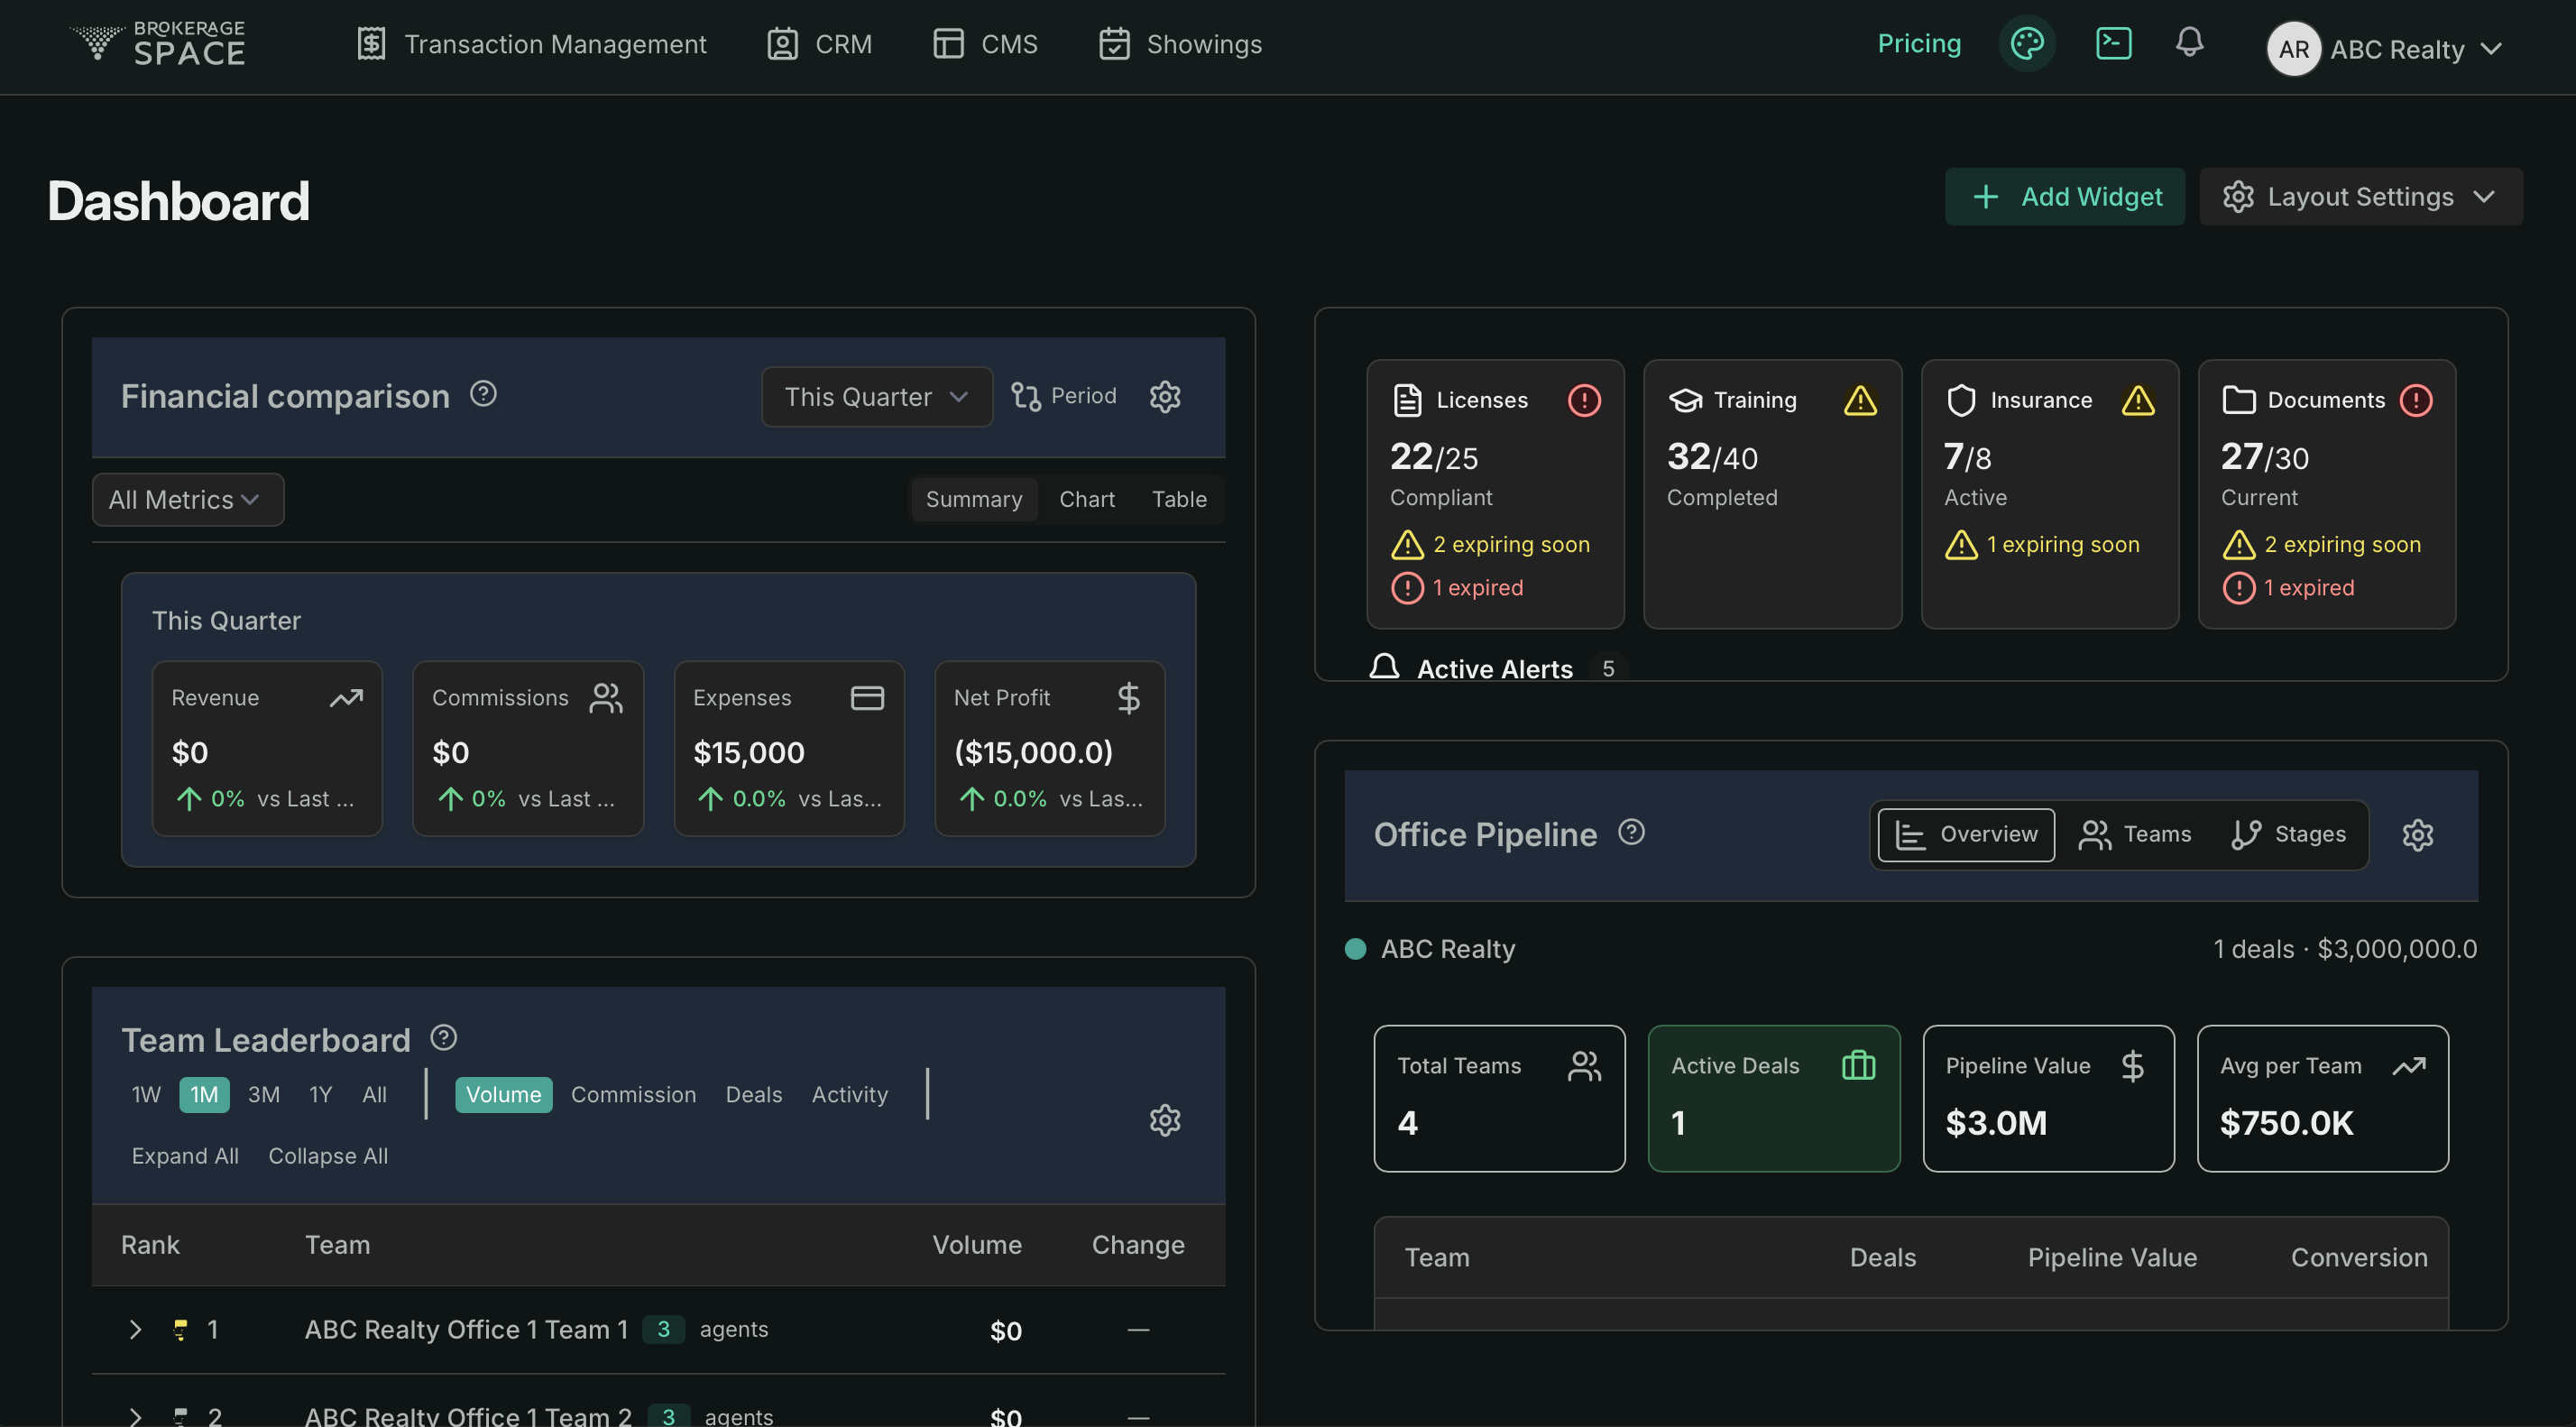Click Collapse All in leaderboard
This screenshot has height=1427, width=2576.
pyautogui.click(x=328, y=1156)
